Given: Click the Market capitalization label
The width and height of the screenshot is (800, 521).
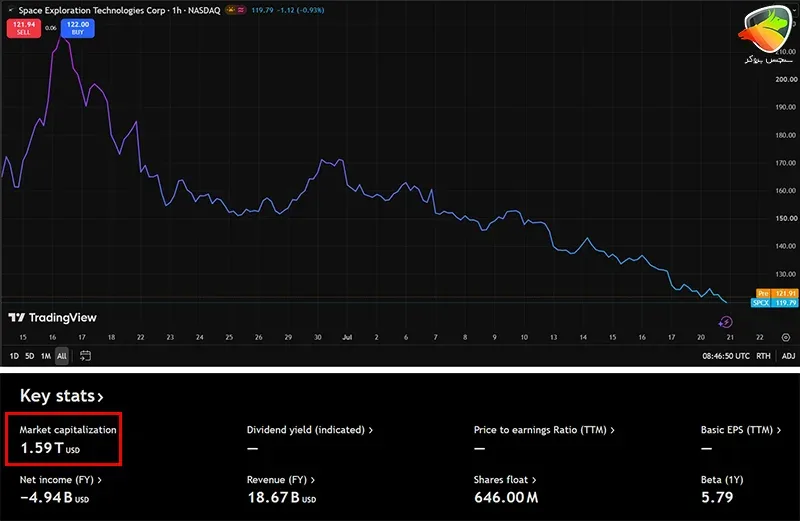Looking at the screenshot, I should point(68,430).
